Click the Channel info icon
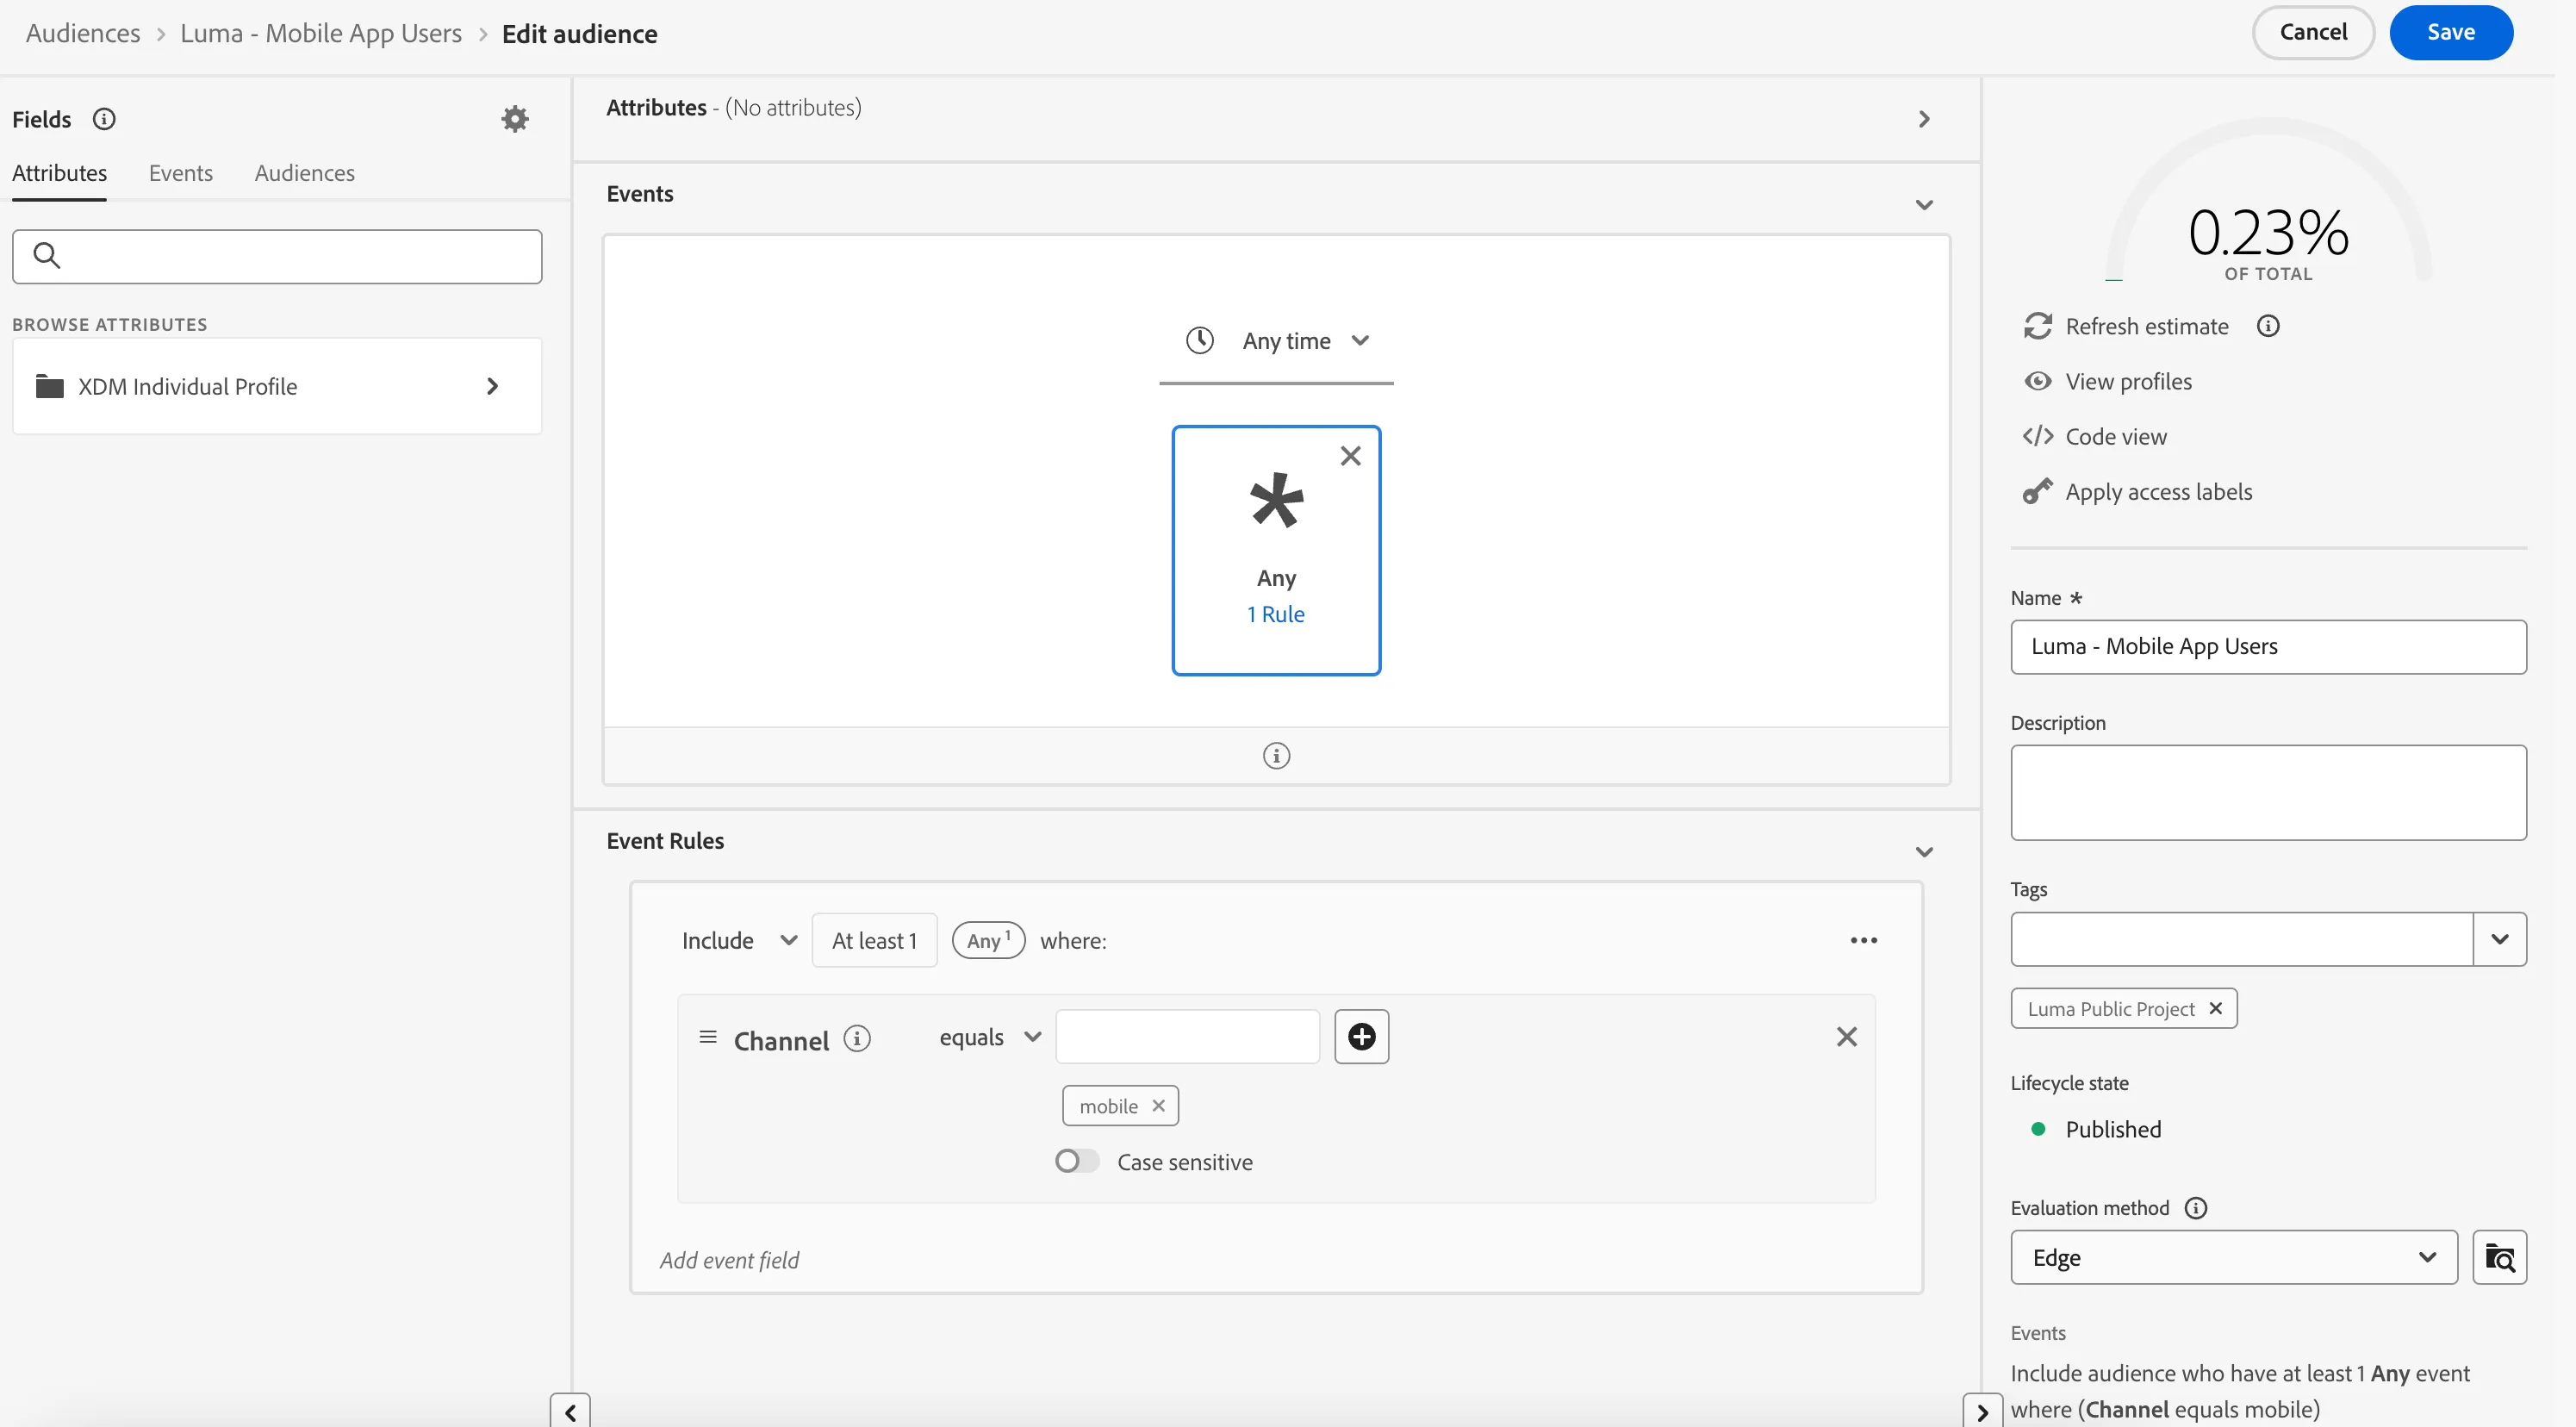 point(857,1039)
